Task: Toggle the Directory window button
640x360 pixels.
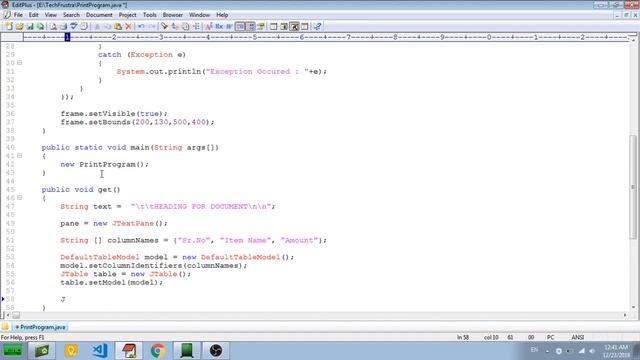Action: coord(284,27)
